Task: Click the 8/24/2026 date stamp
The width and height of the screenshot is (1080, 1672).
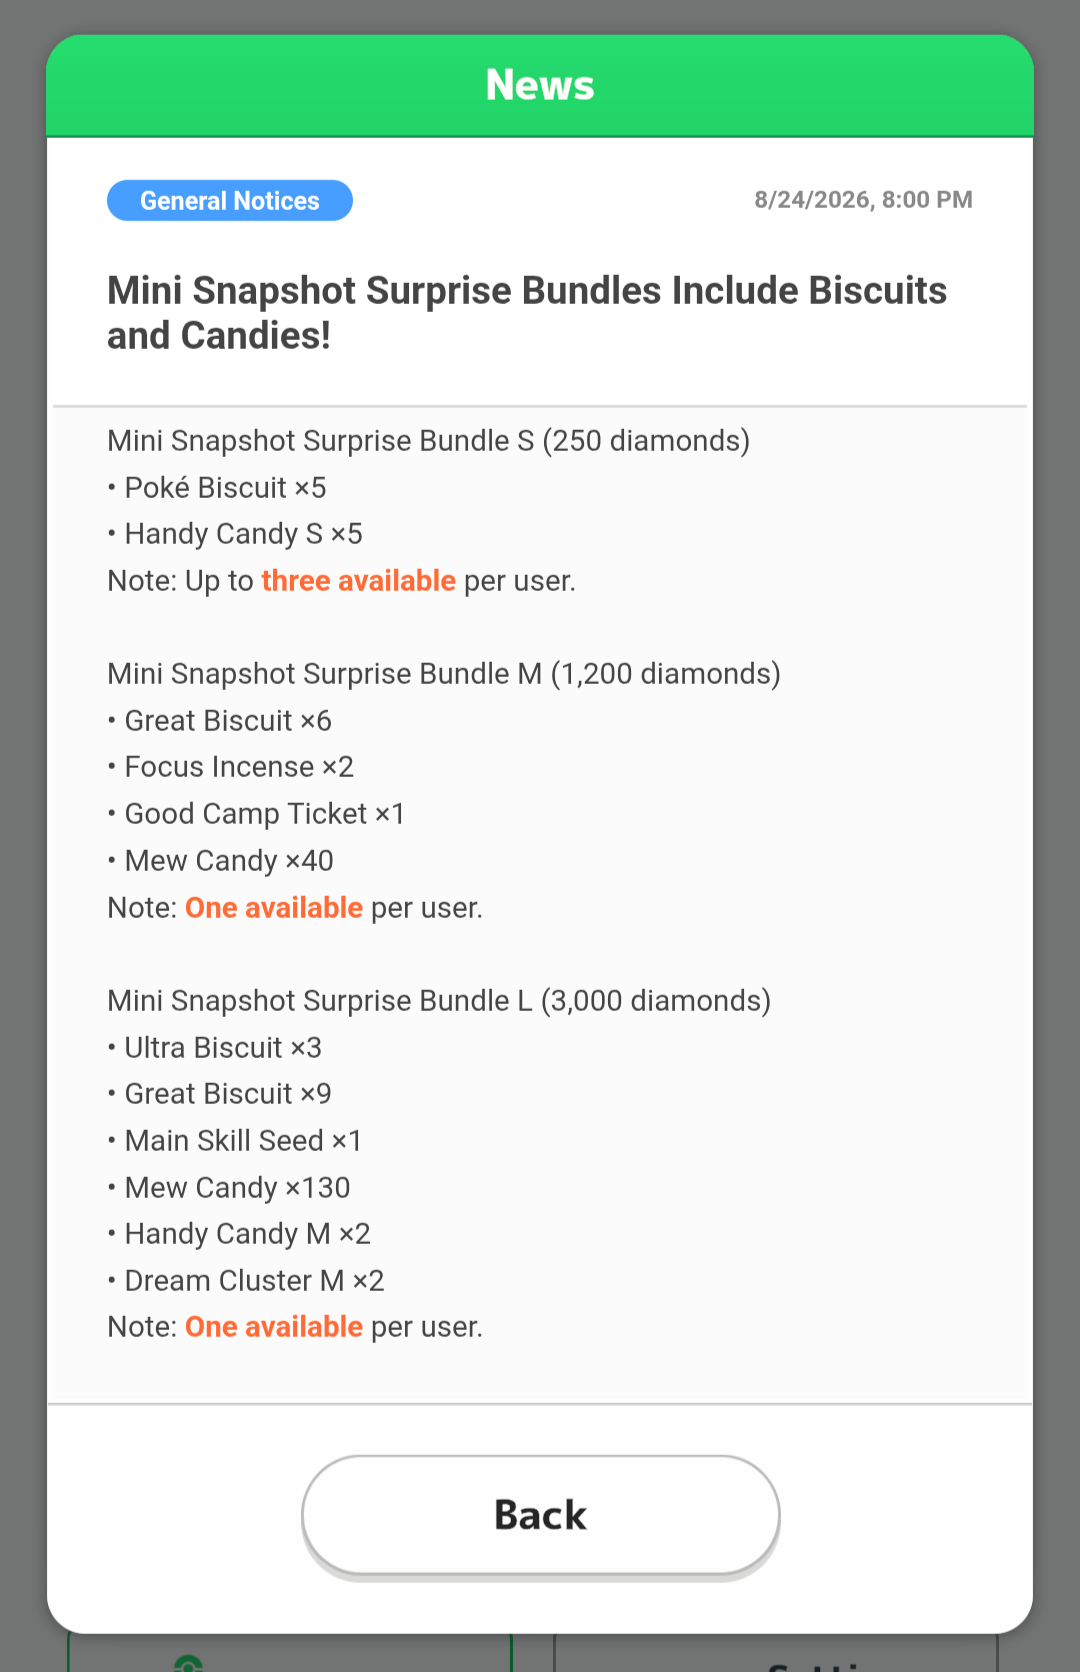Action: 863,200
